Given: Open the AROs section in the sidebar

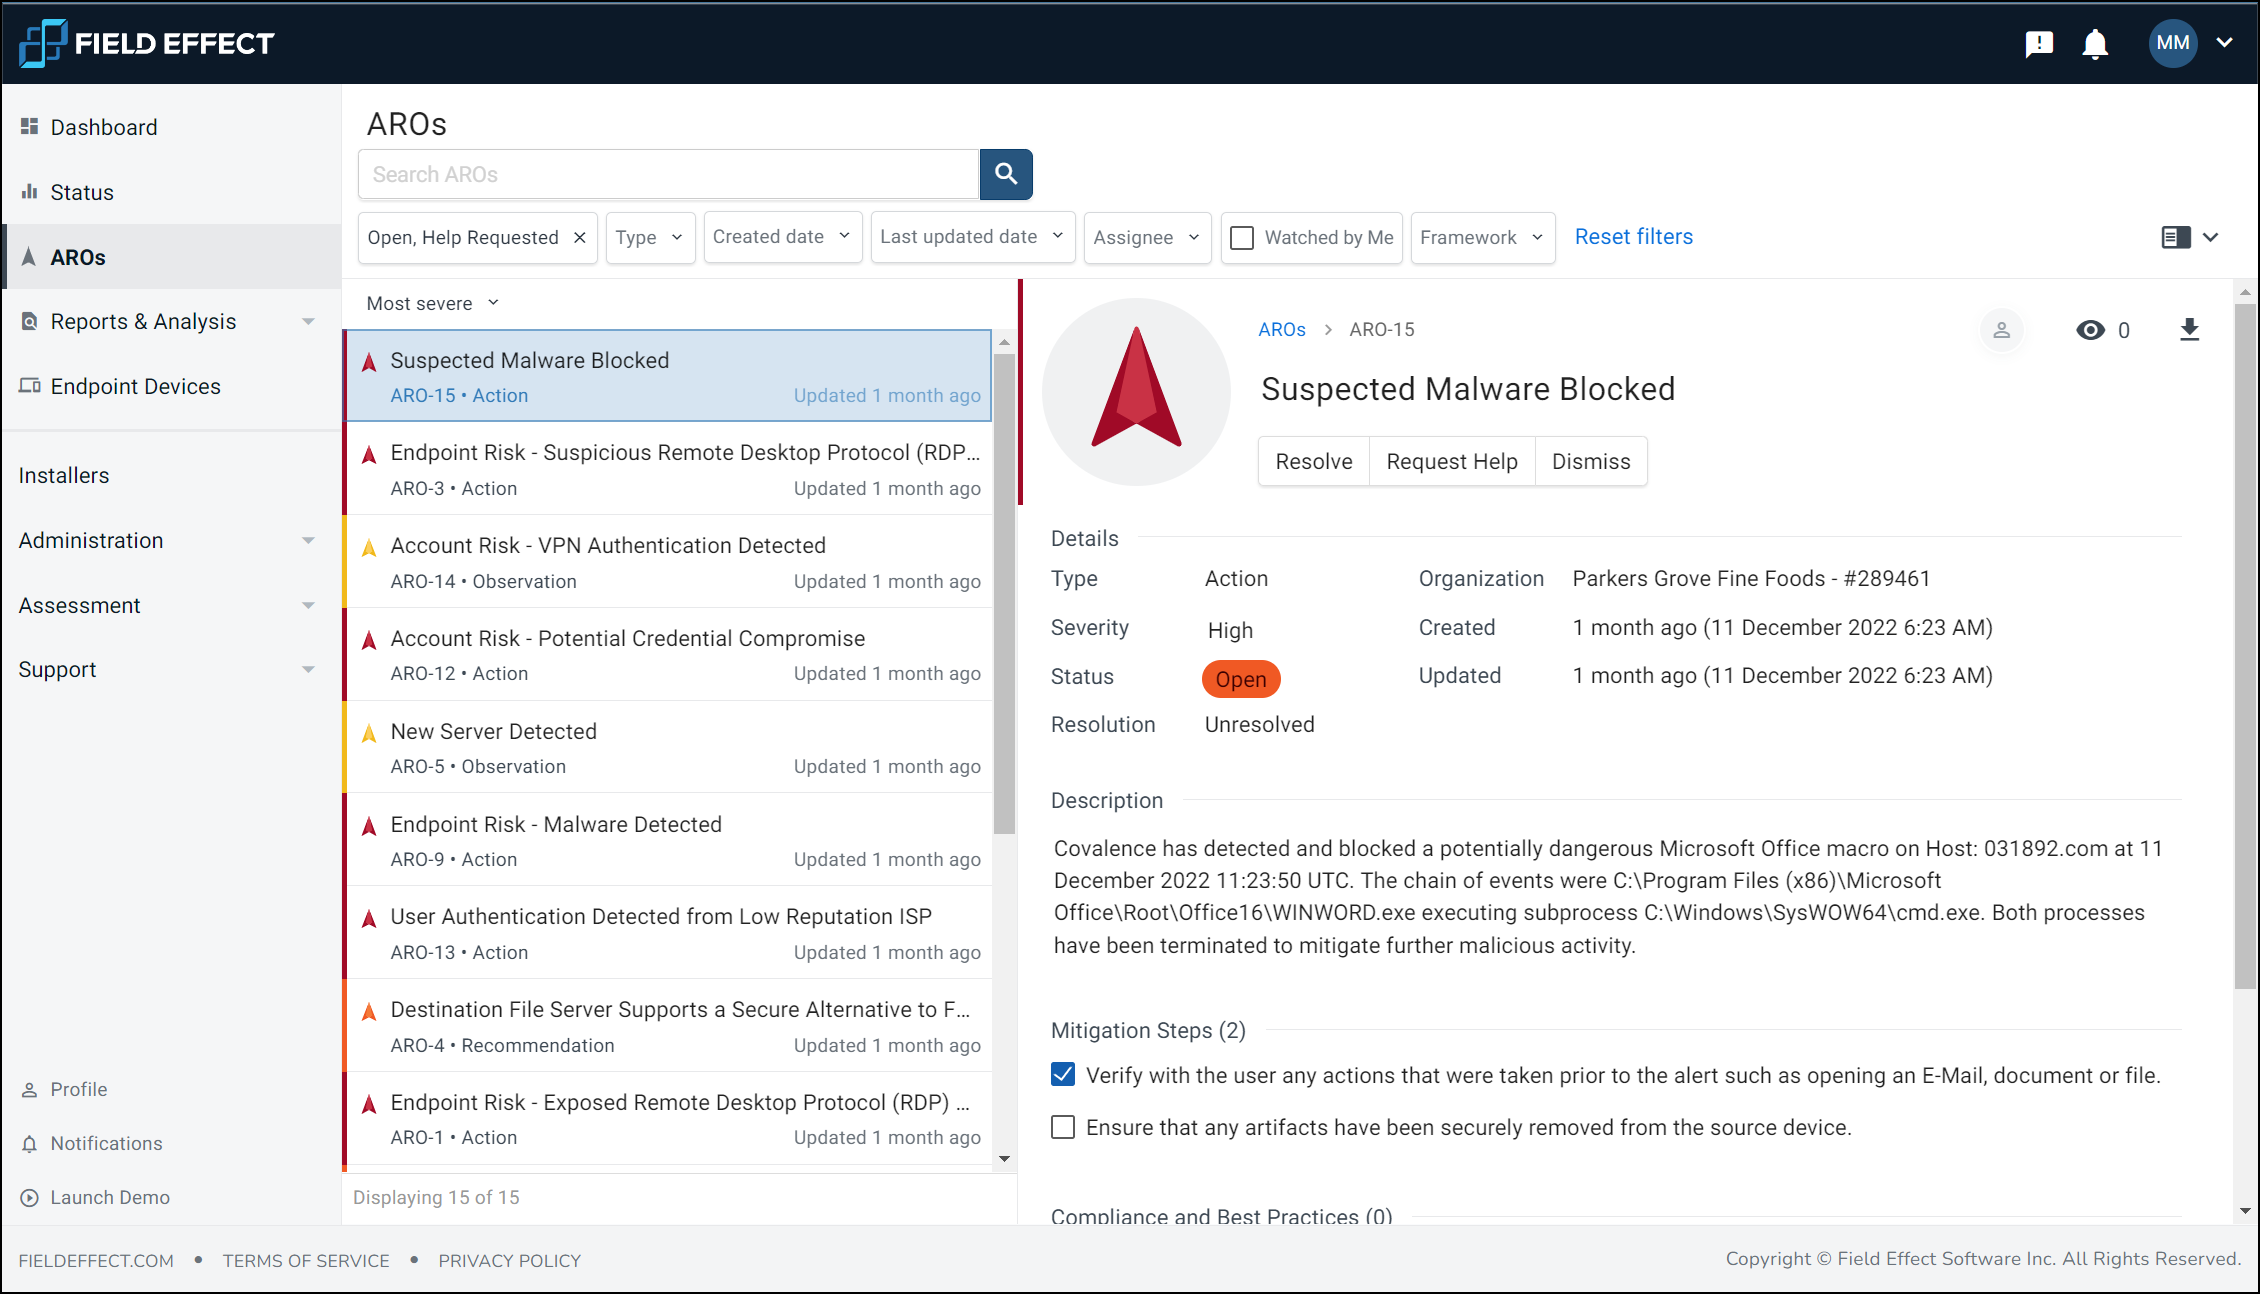Looking at the screenshot, I should coord(77,257).
